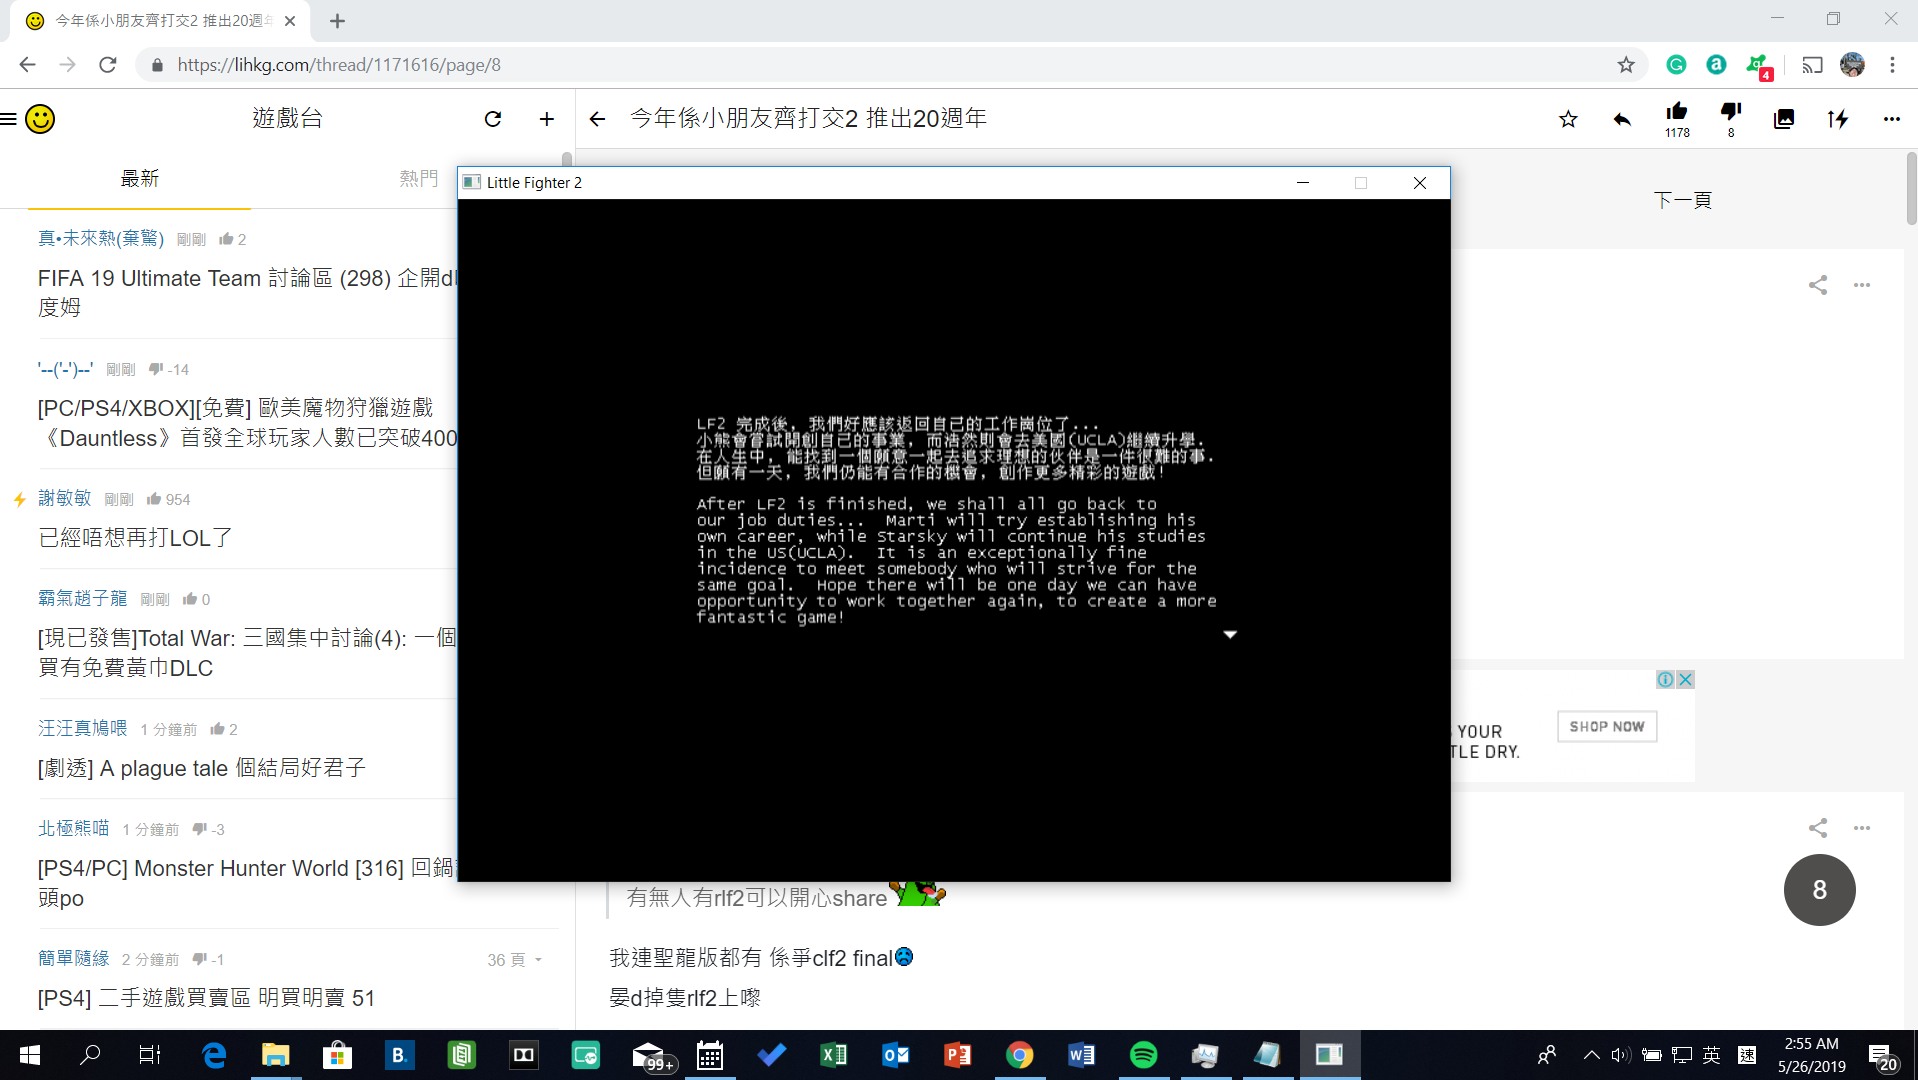The width and height of the screenshot is (1918, 1080).
Task: Close the current Chrome tab
Action: 290,21
